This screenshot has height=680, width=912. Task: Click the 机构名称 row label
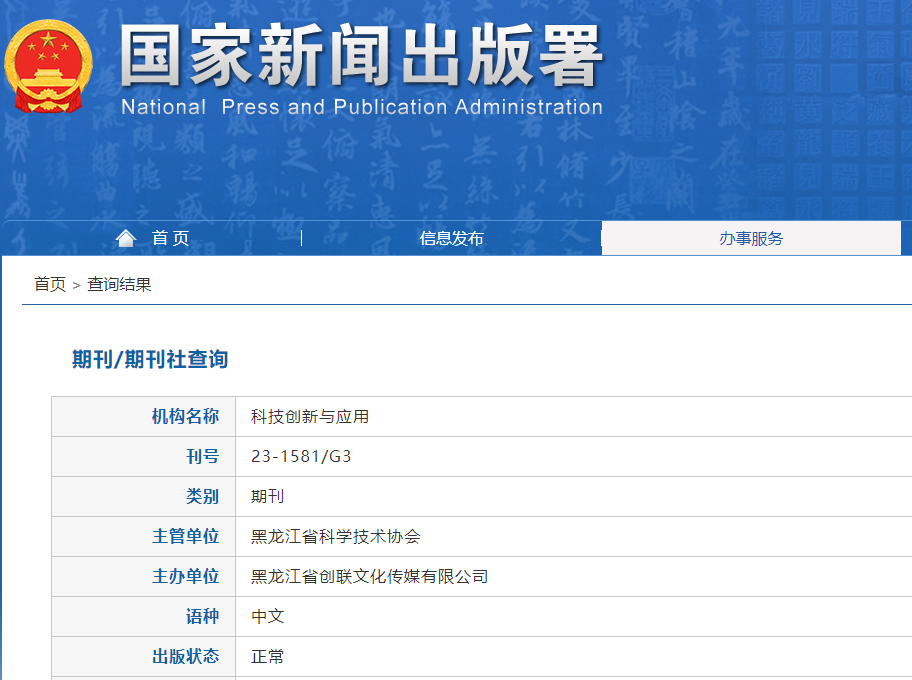click(185, 417)
